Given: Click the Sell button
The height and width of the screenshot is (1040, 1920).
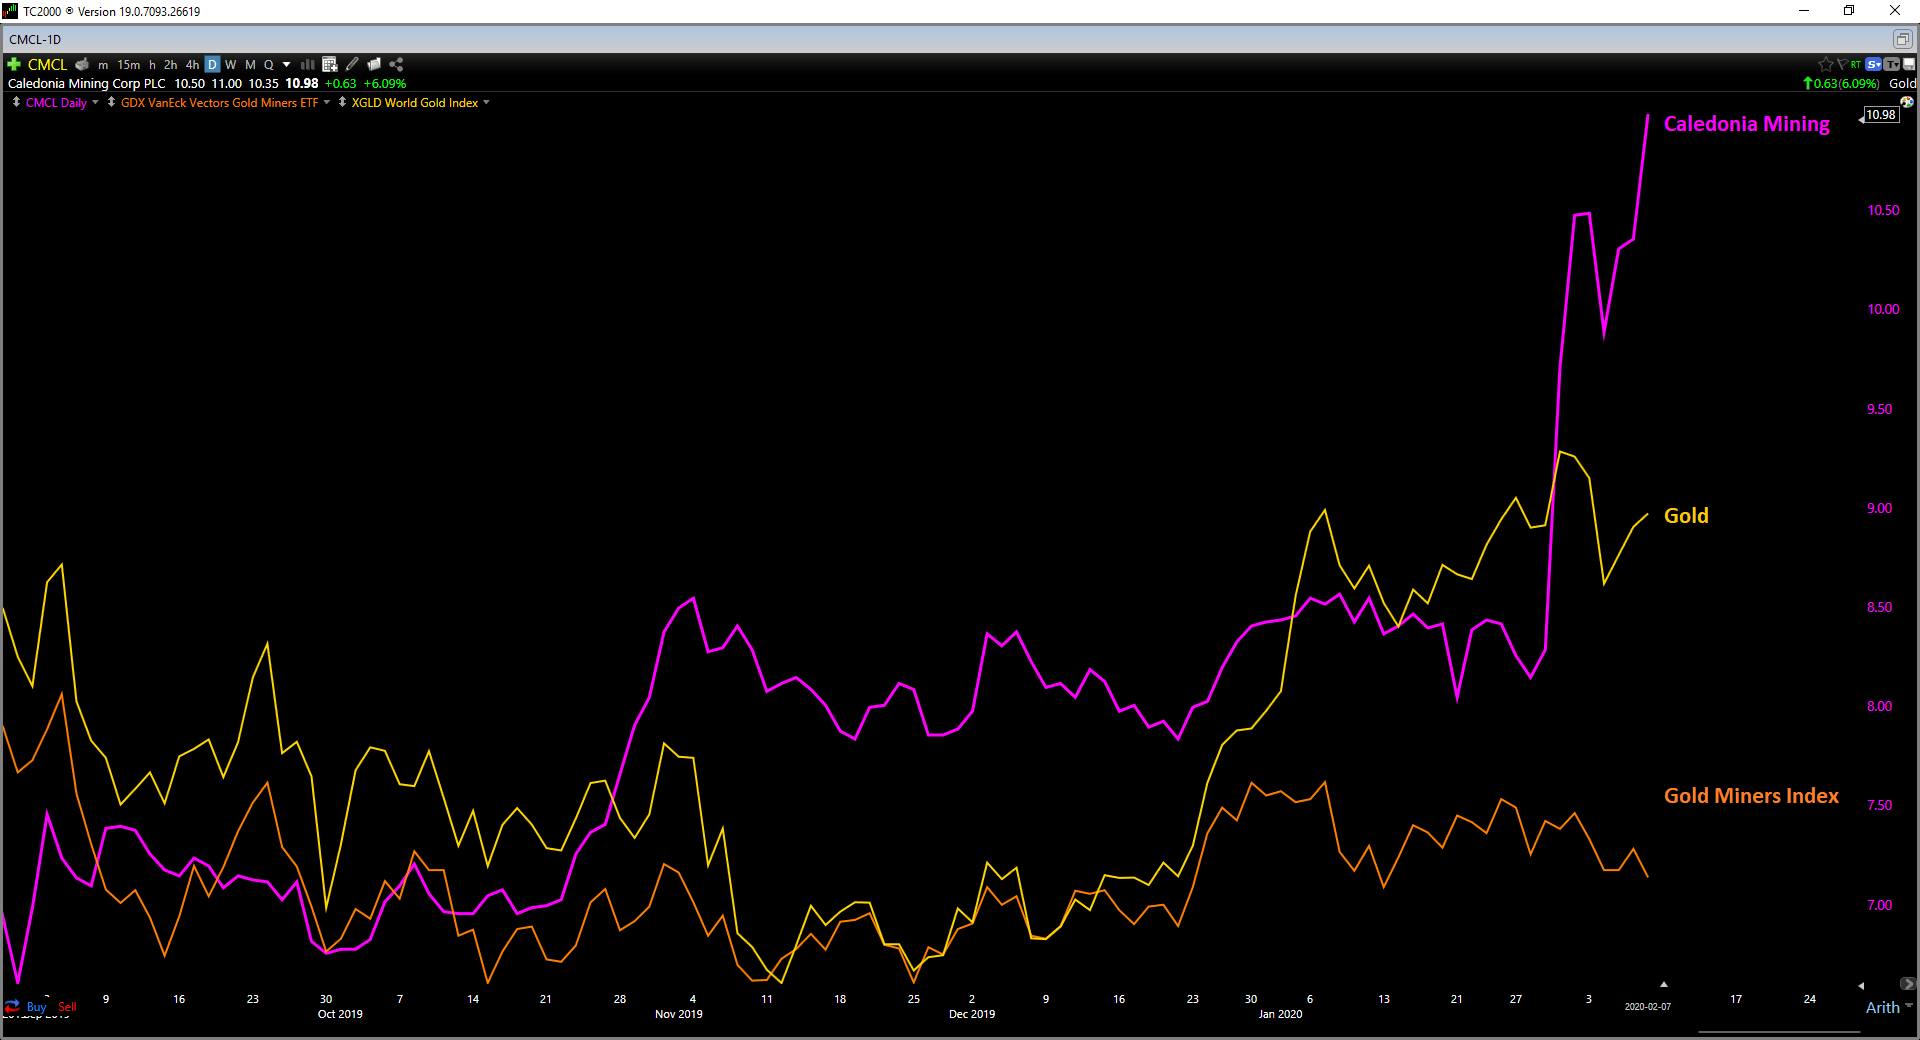Looking at the screenshot, I should tap(67, 1006).
